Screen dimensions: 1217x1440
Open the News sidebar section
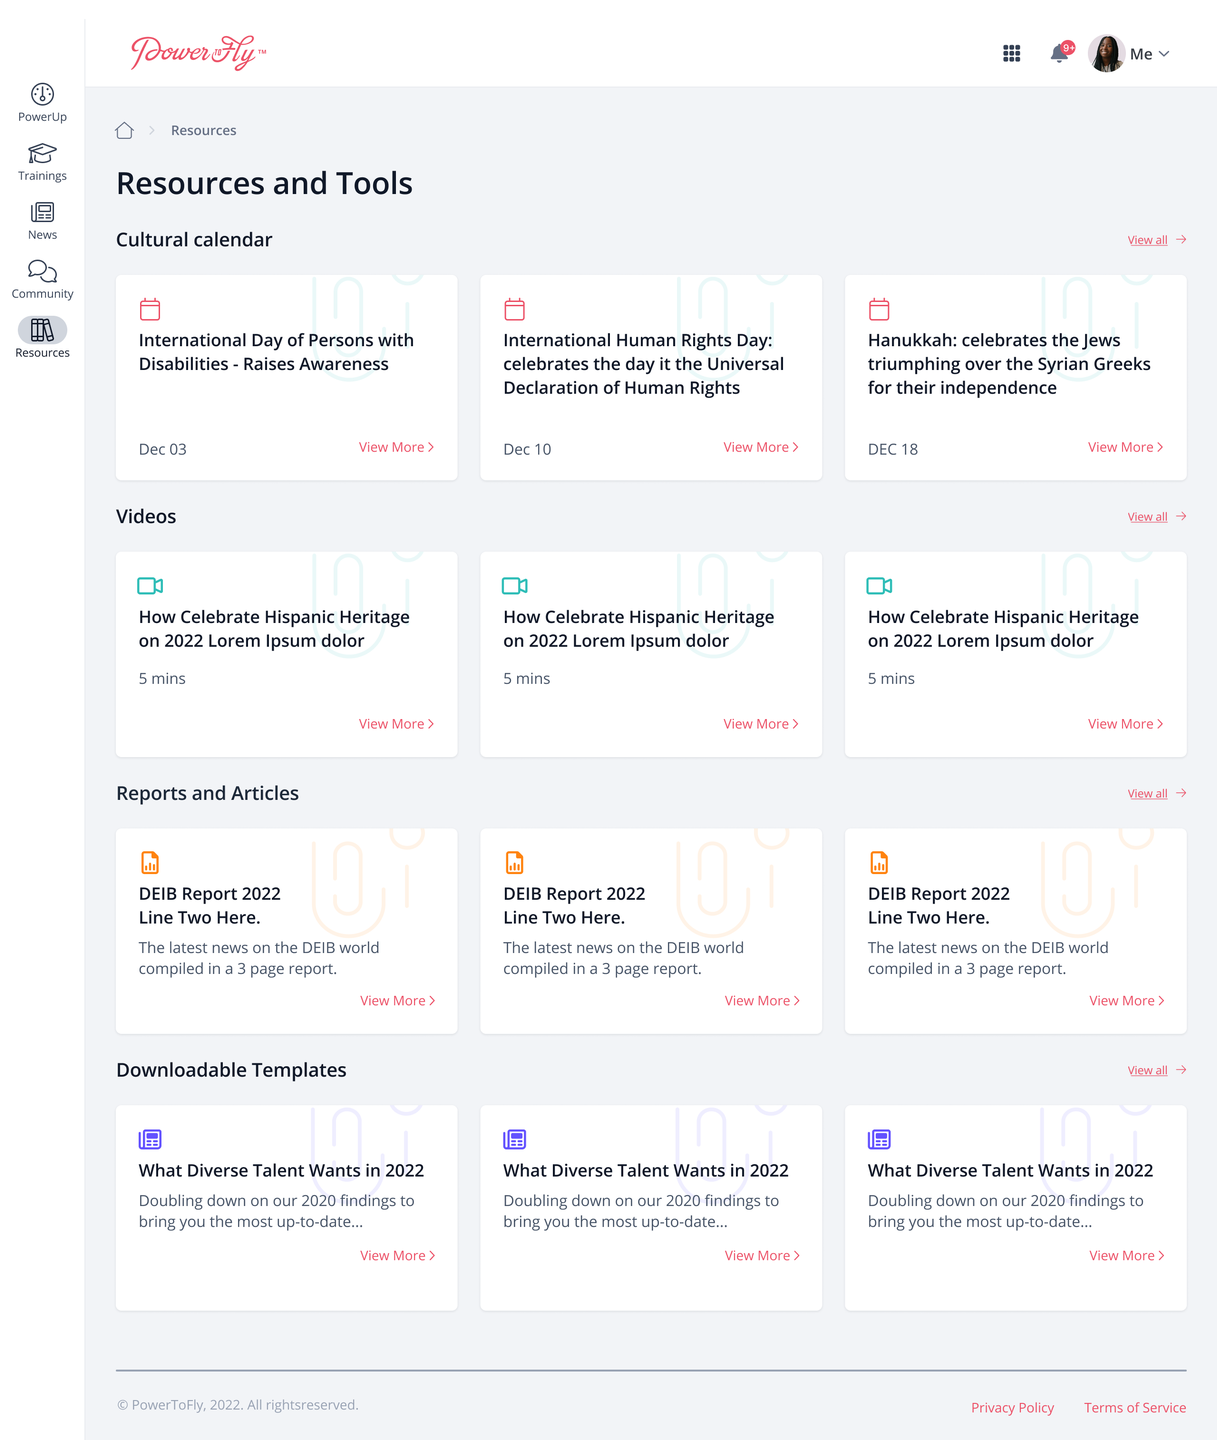pyautogui.click(x=42, y=212)
